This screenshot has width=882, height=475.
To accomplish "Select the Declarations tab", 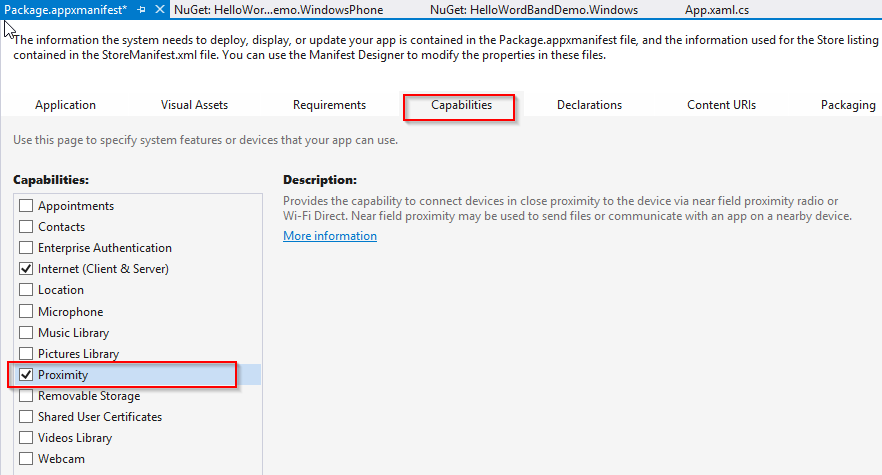I will [x=589, y=105].
